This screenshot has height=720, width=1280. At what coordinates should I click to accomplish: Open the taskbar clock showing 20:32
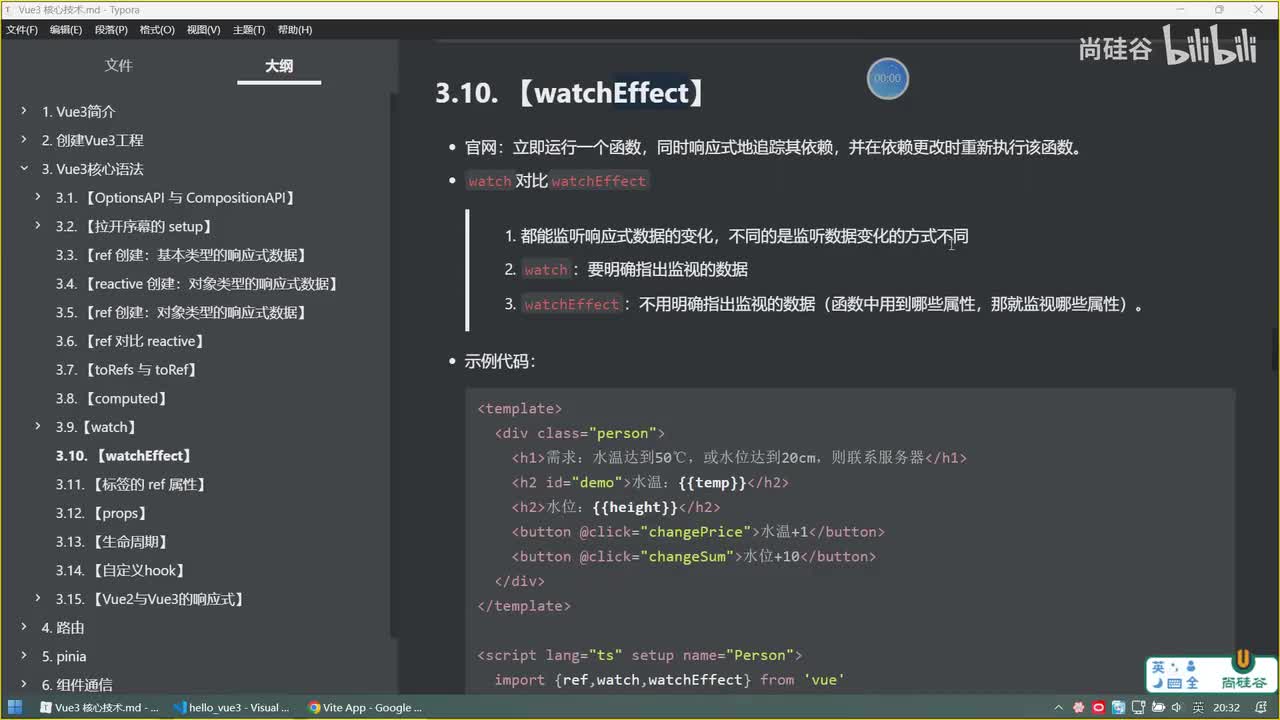point(1226,707)
